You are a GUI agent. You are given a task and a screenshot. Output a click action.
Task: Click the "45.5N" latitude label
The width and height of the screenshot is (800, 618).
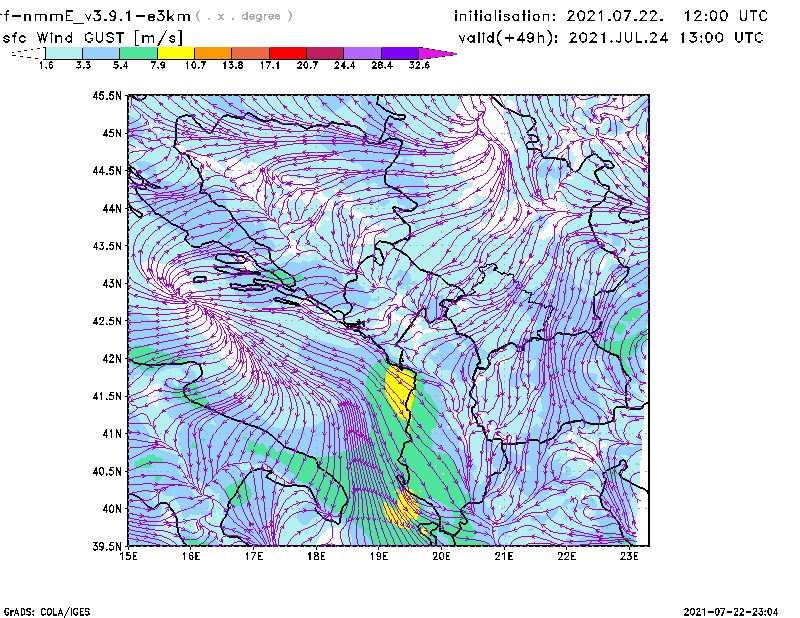(107, 95)
